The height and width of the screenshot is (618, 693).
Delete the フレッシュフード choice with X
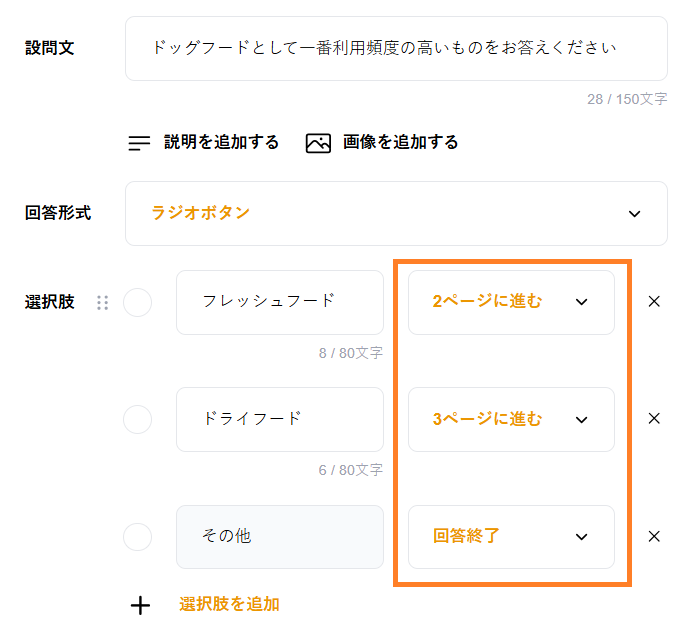click(654, 301)
